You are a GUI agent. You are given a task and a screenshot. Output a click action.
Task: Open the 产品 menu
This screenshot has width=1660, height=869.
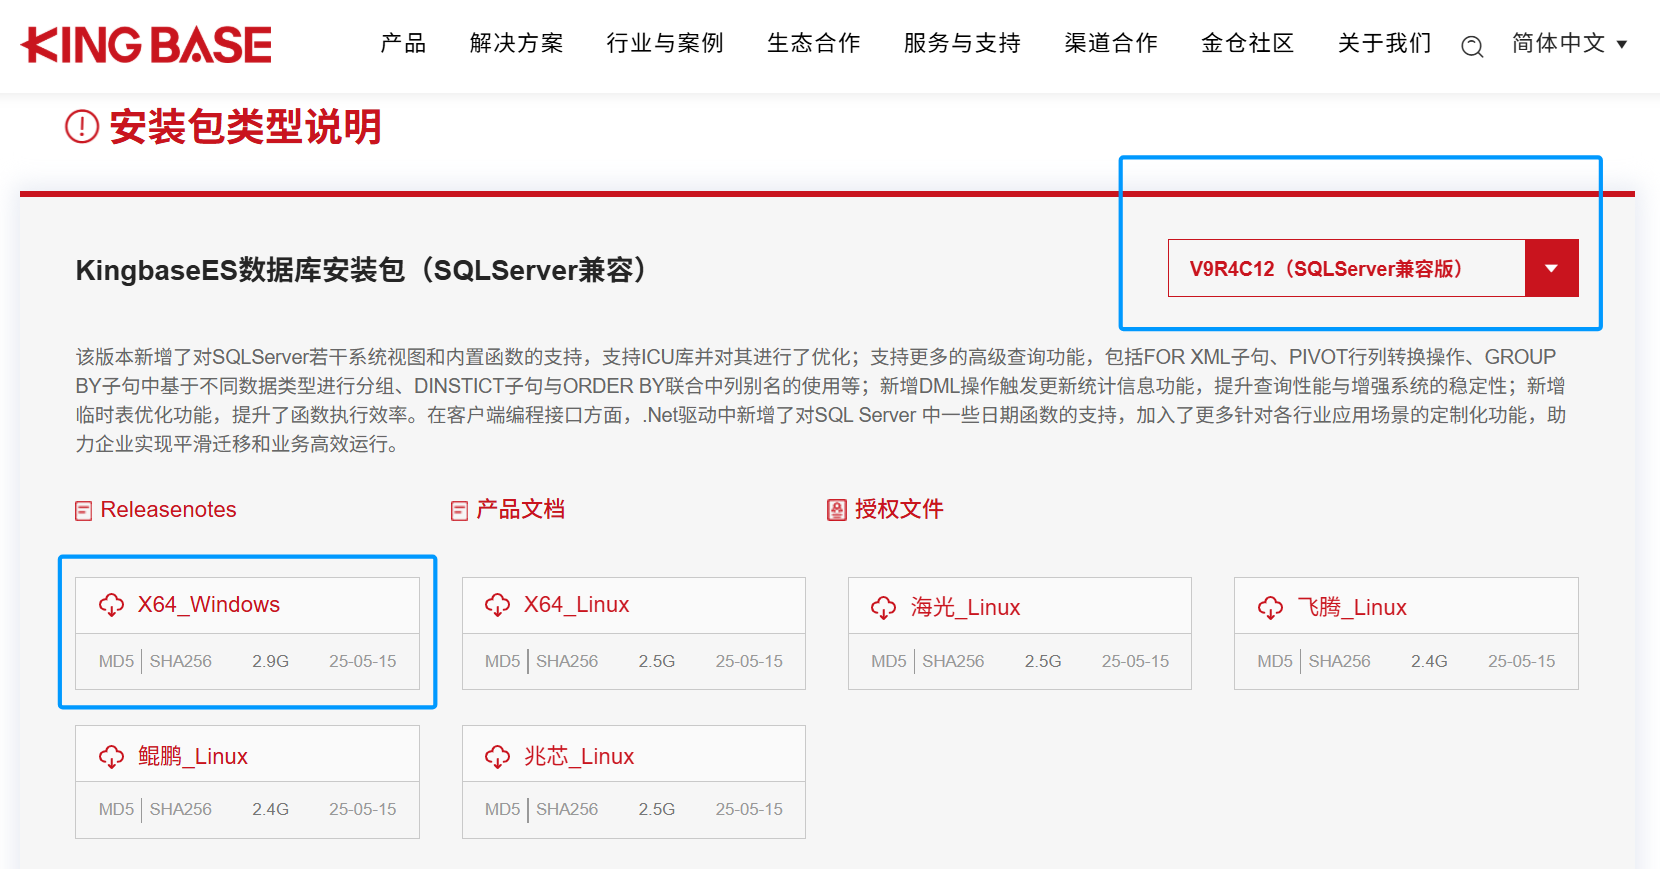coord(403,44)
